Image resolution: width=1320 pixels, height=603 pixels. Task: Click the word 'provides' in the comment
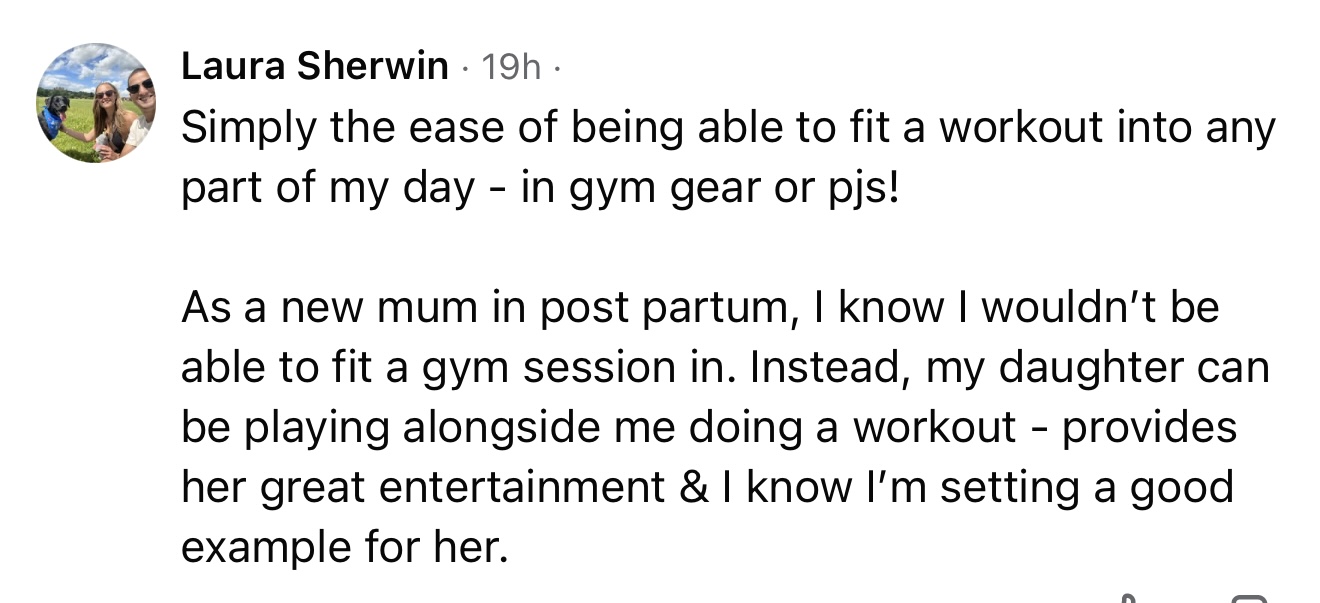1149,428
